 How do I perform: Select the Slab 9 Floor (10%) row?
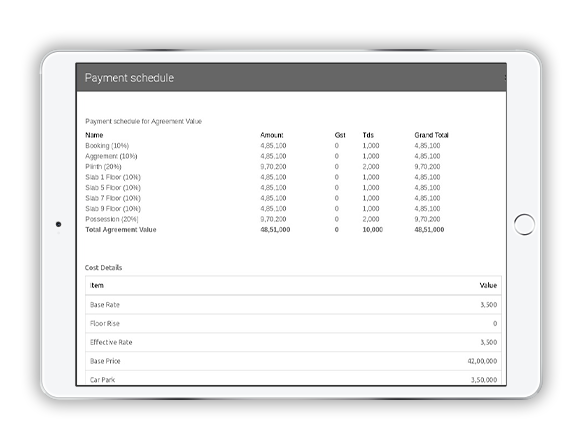coord(266,209)
